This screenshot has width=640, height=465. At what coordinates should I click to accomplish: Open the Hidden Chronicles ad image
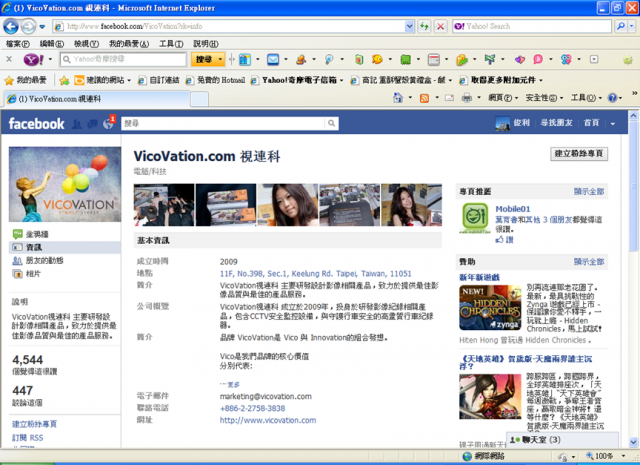(490, 308)
